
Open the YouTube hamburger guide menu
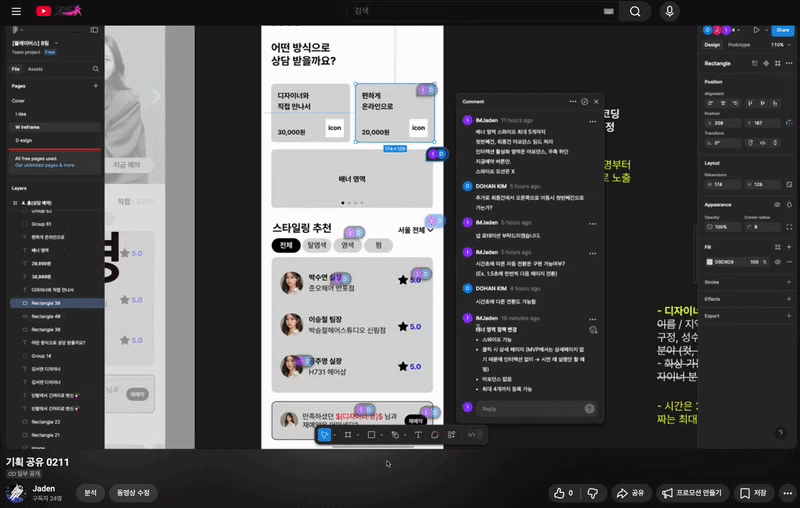click(x=16, y=11)
